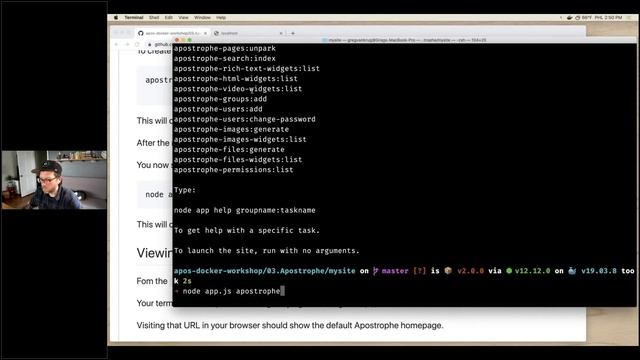Open the Apple menu
Screen dimensions: 640x360
(x=116, y=18)
